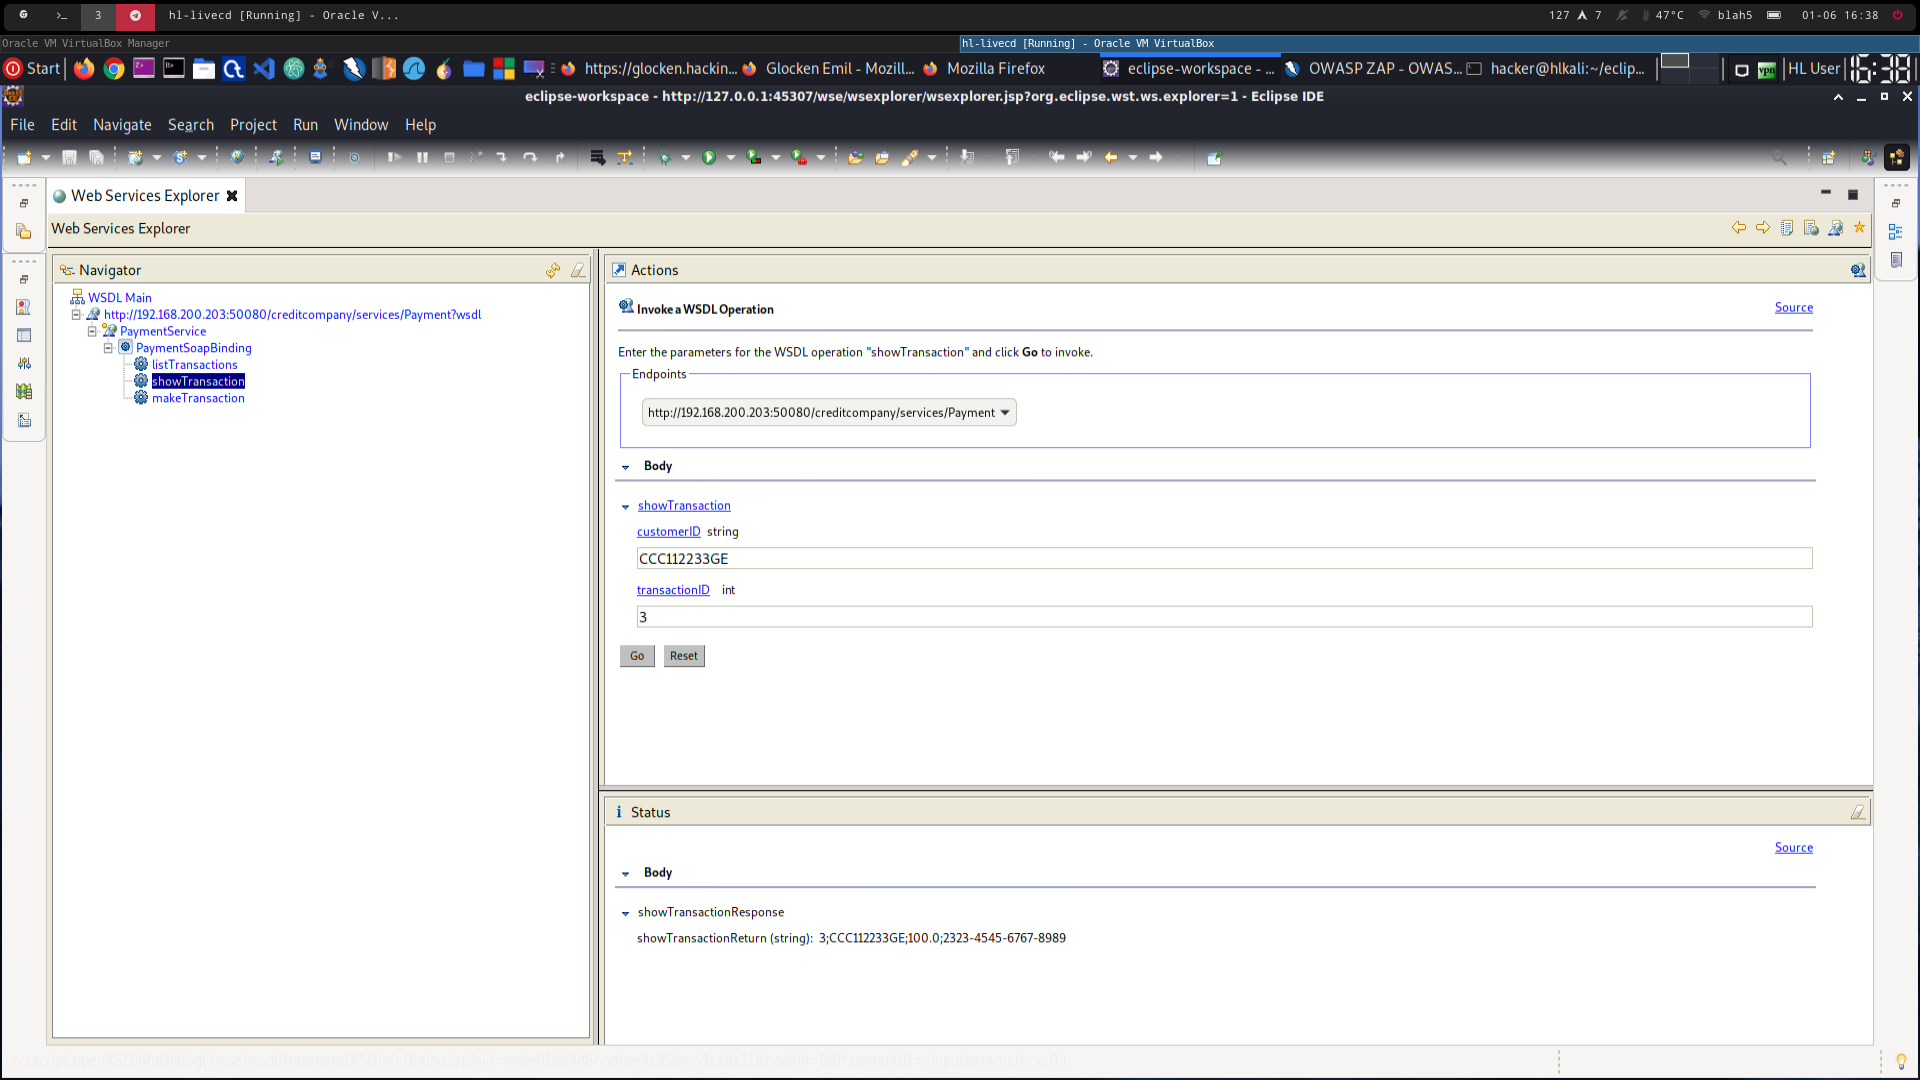Viewport: 1920px width, 1080px height.
Task: Click the explorer Back arrow icon
Action: coord(1739,228)
